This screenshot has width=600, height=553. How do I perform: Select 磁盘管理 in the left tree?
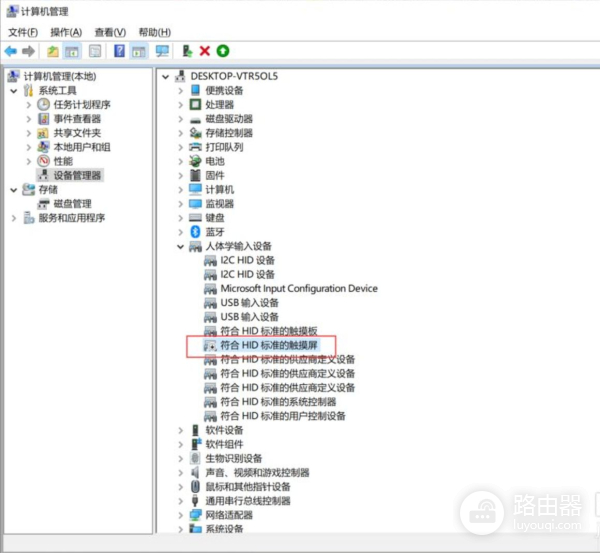[x=72, y=204]
